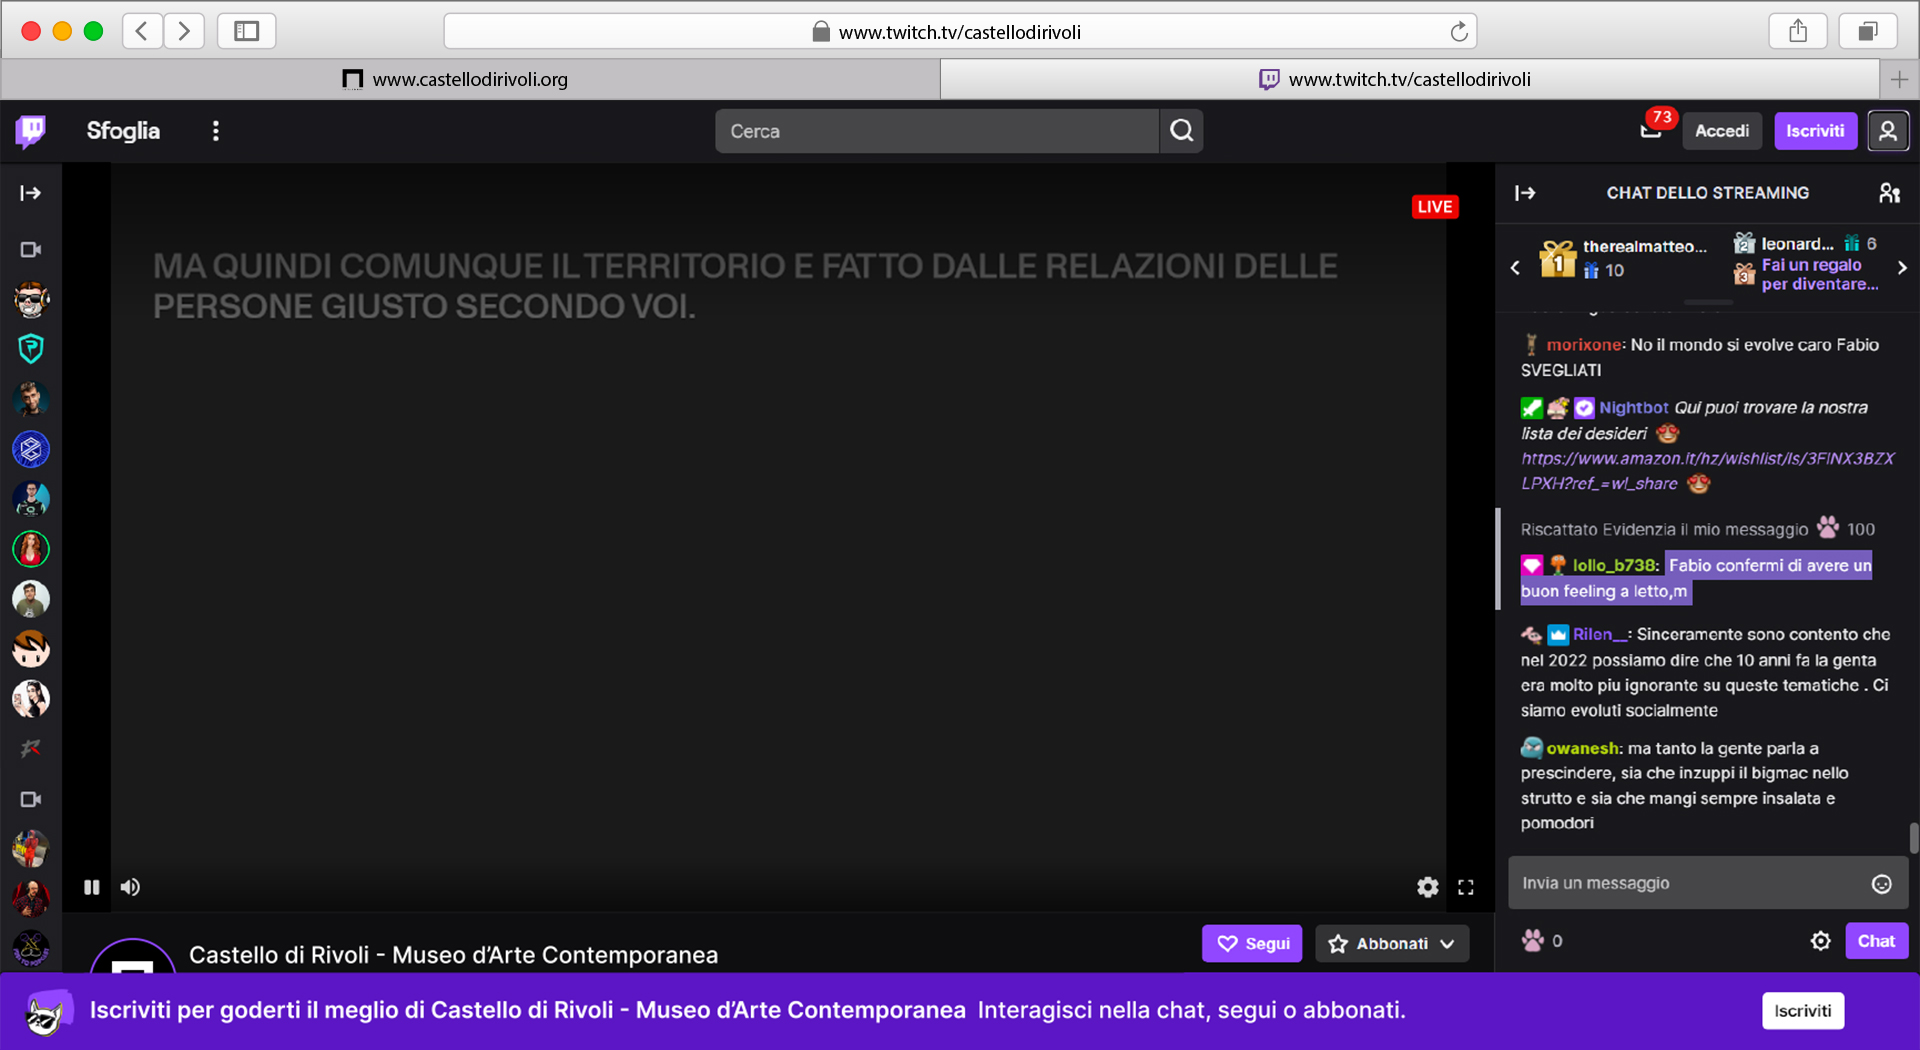Show previous gift leaderboard entry
This screenshot has width=1920, height=1050.
[1515, 268]
